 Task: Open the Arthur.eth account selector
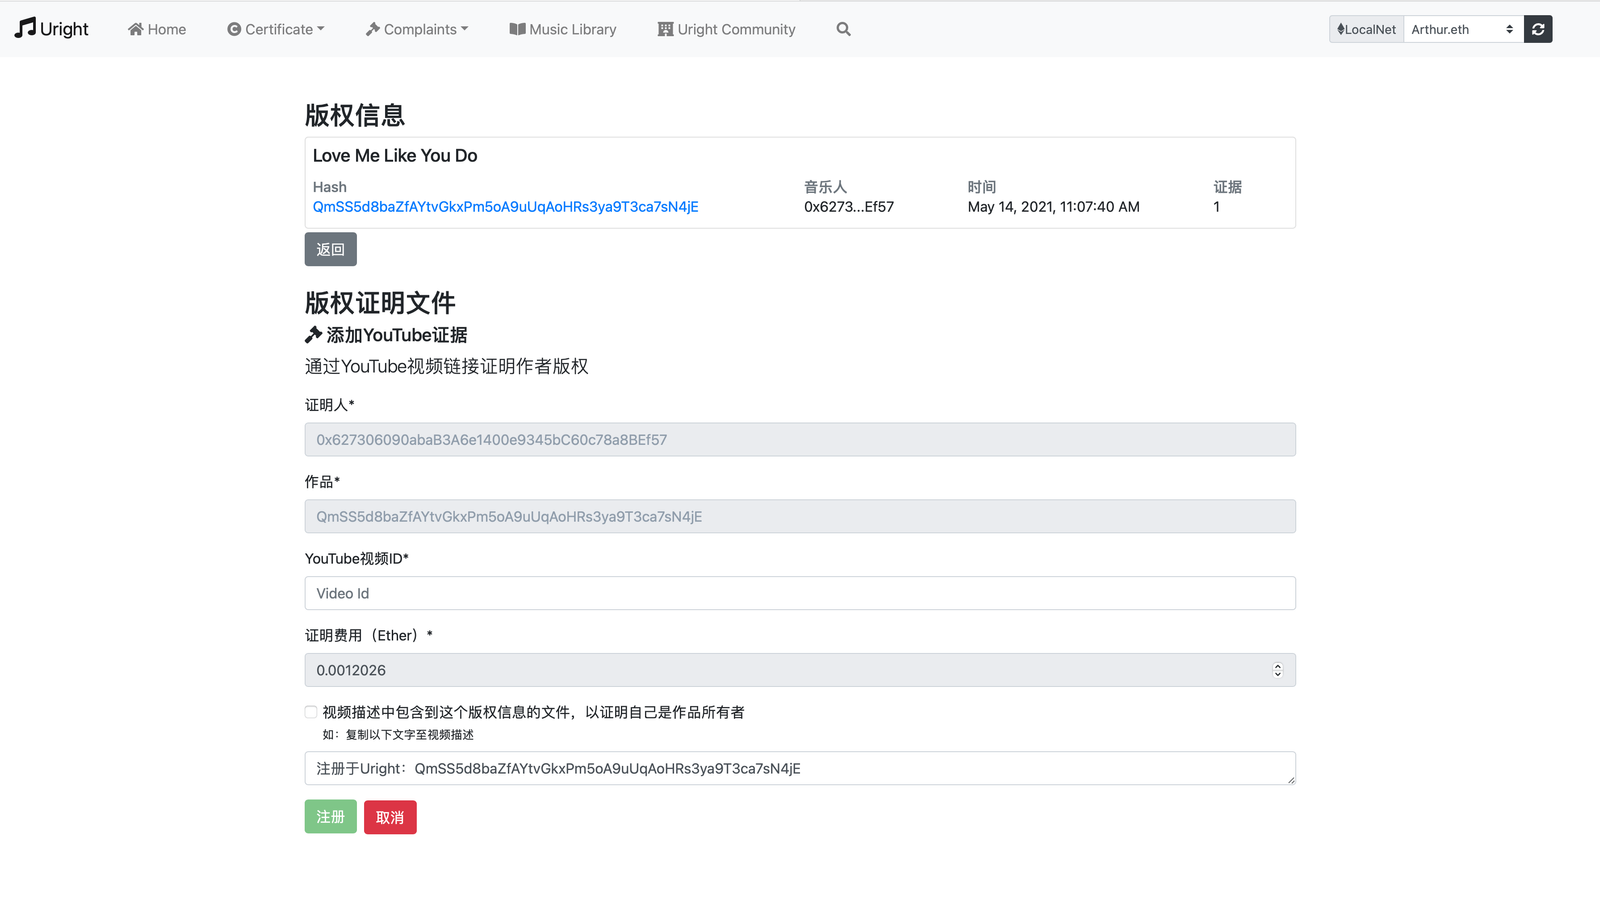click(1463, 29)
